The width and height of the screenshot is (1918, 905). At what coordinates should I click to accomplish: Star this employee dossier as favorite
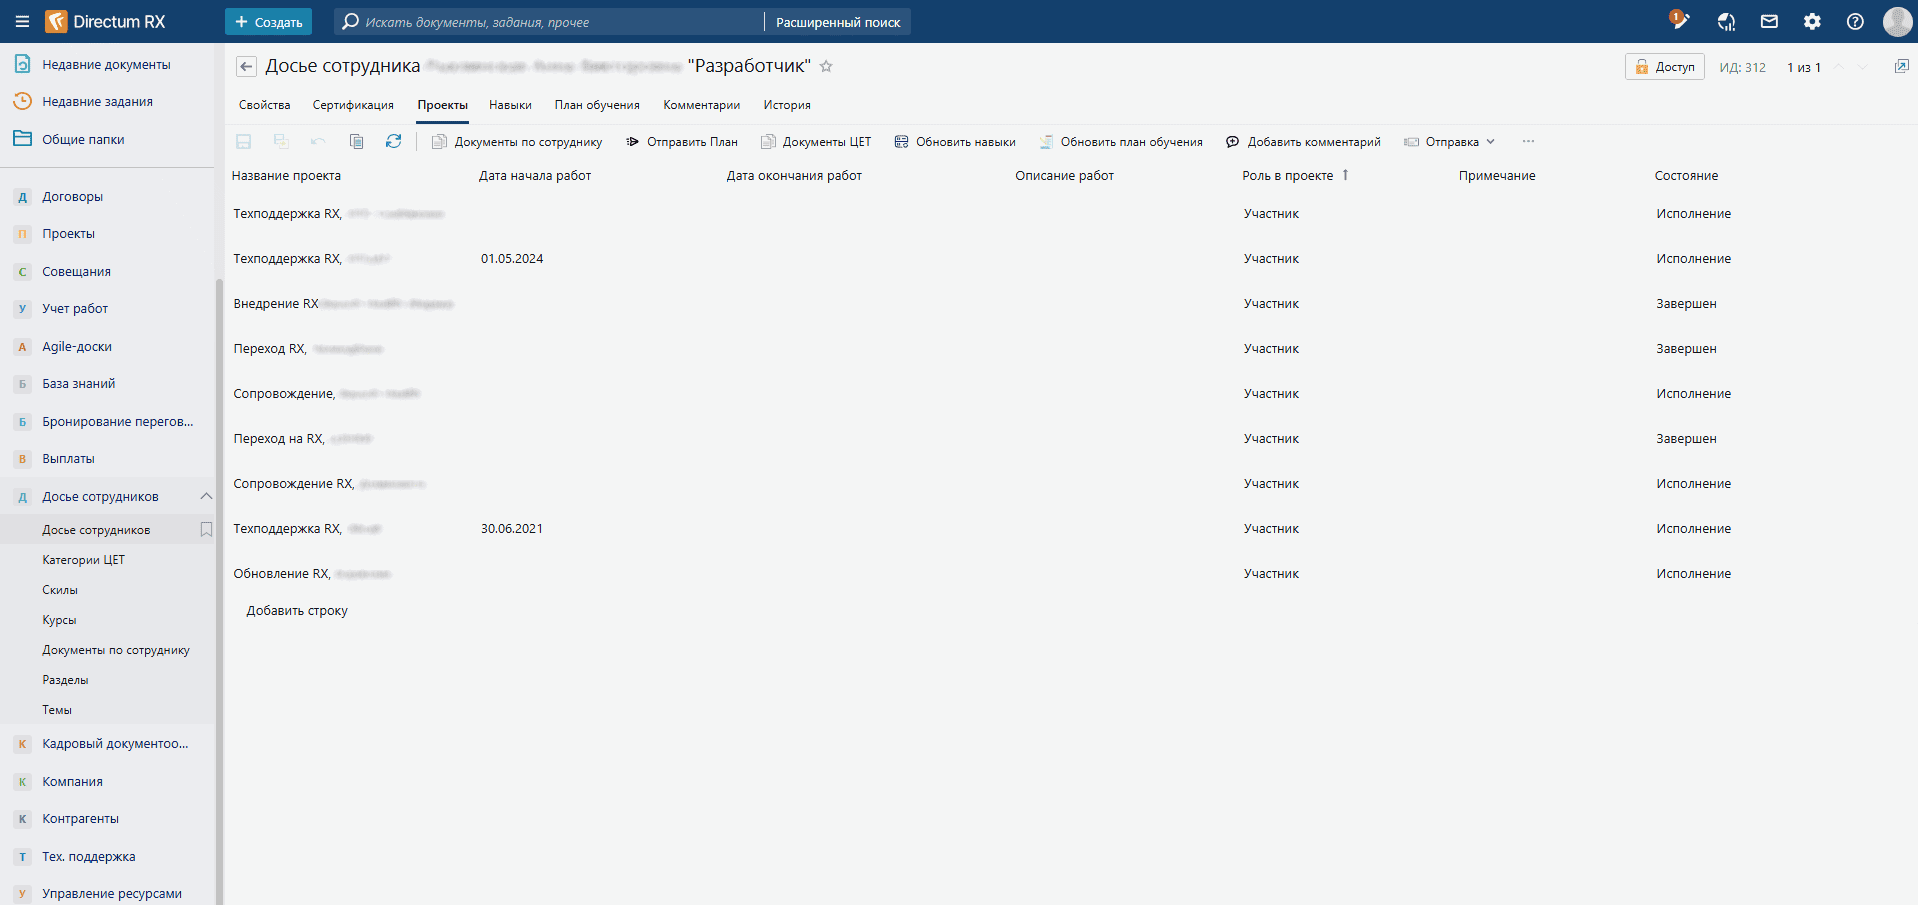(x=826, y=67)
